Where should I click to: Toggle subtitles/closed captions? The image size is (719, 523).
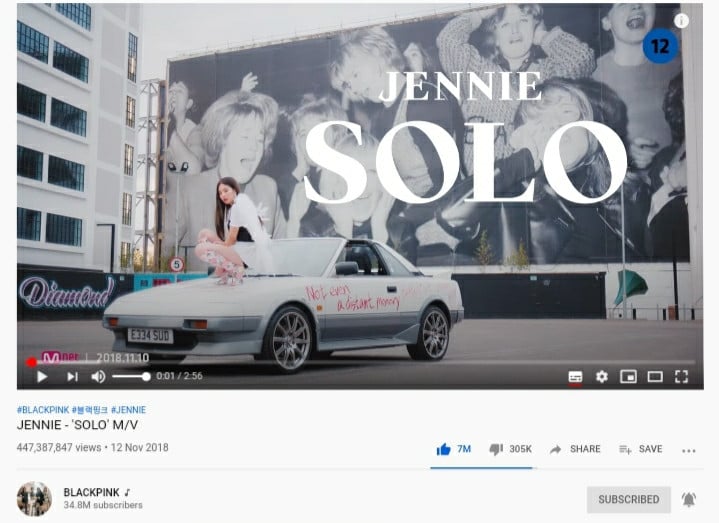tap(575, 377)
